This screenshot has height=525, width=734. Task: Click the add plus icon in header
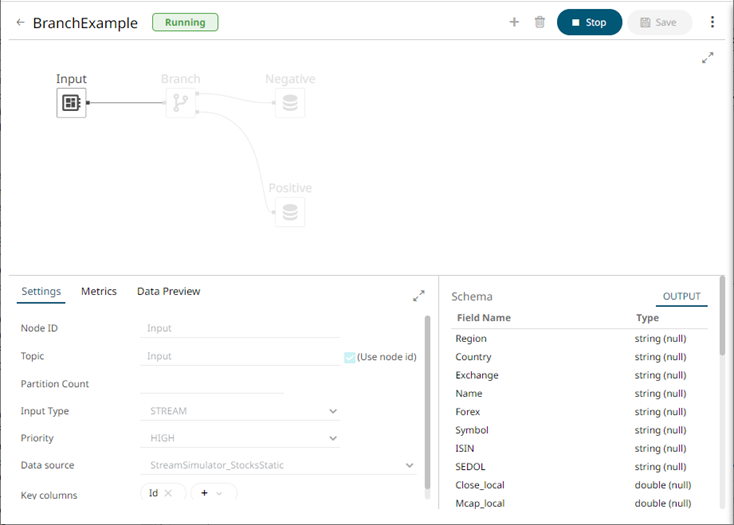coord(514,22)
